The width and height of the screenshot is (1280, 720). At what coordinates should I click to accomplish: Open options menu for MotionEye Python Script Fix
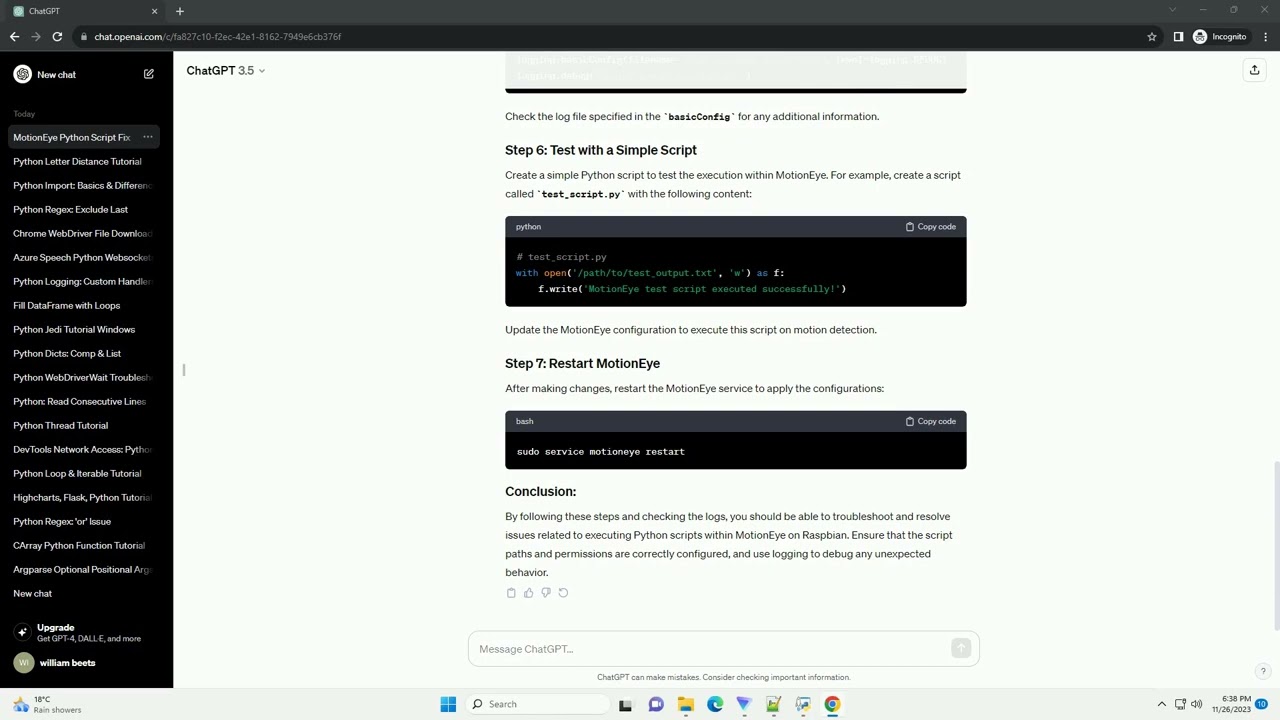pyautogui.click(x=147, y=137)
